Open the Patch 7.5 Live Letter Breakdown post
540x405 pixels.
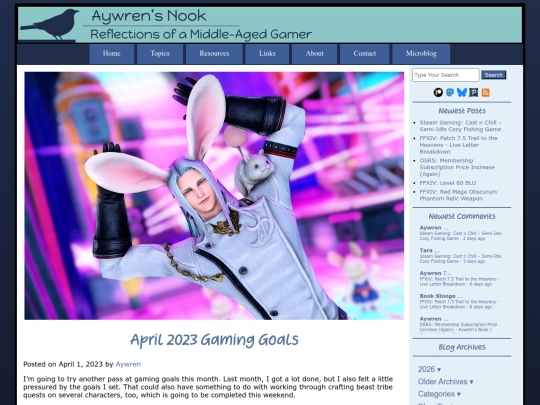458,145
